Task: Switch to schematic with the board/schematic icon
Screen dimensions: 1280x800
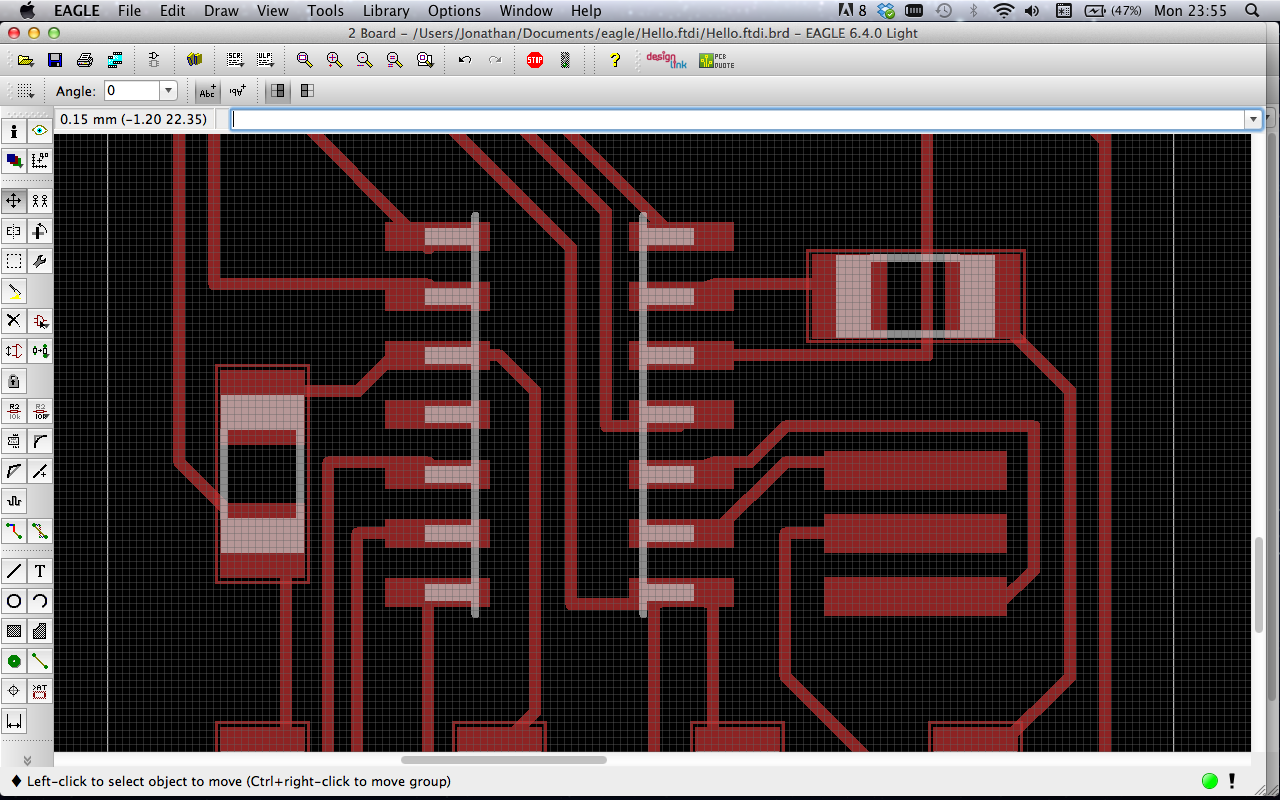Action: point(153,60)
